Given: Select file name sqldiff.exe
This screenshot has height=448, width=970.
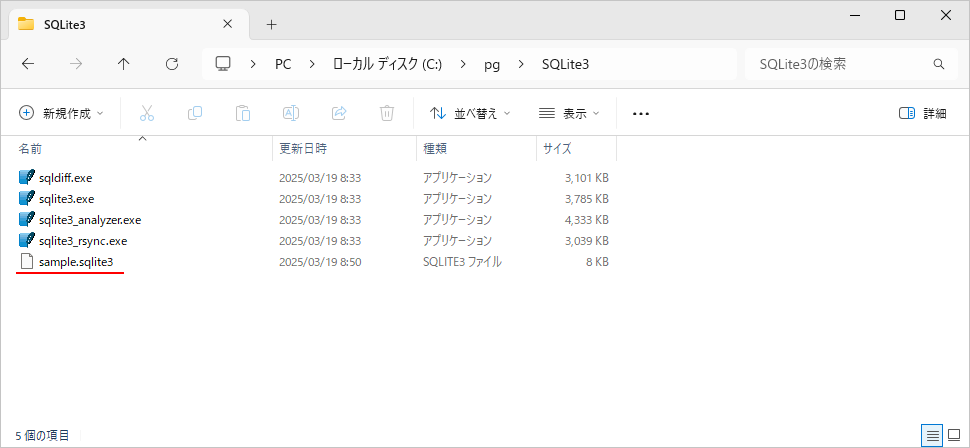Looking at the screenshot, I should (x=66, y=178).
